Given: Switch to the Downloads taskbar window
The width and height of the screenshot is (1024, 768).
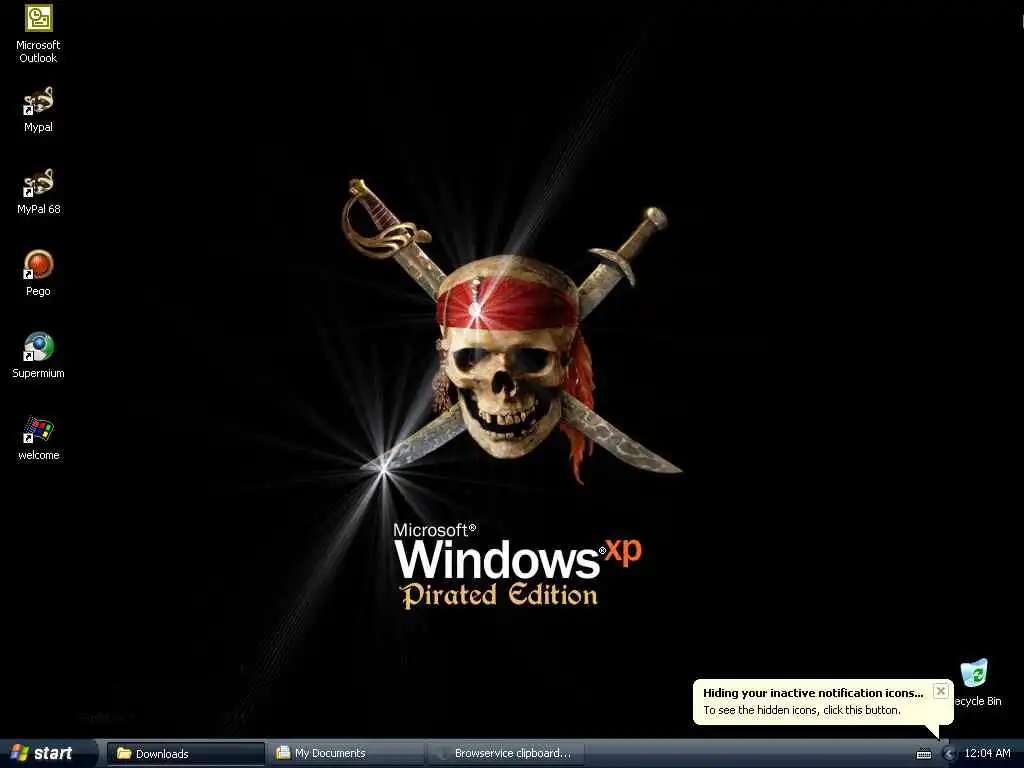Looking at the screenshot, I should click(x=186, y=753).
